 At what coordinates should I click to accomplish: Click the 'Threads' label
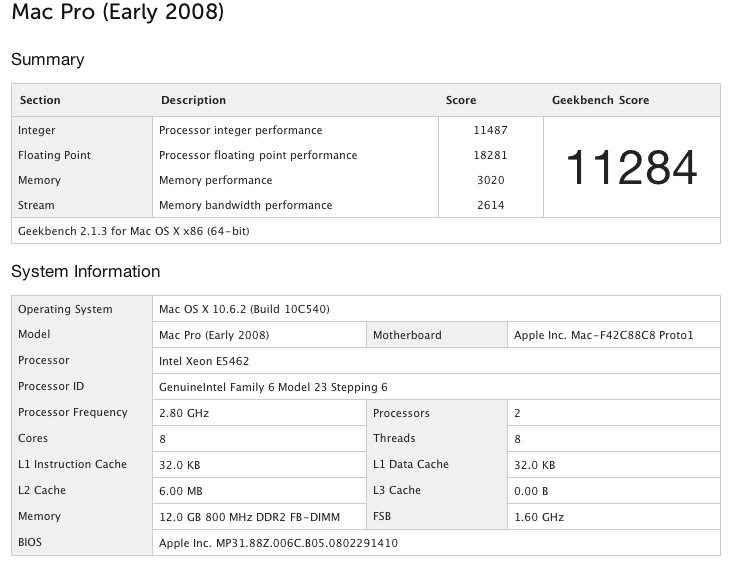tap(394, 439)
